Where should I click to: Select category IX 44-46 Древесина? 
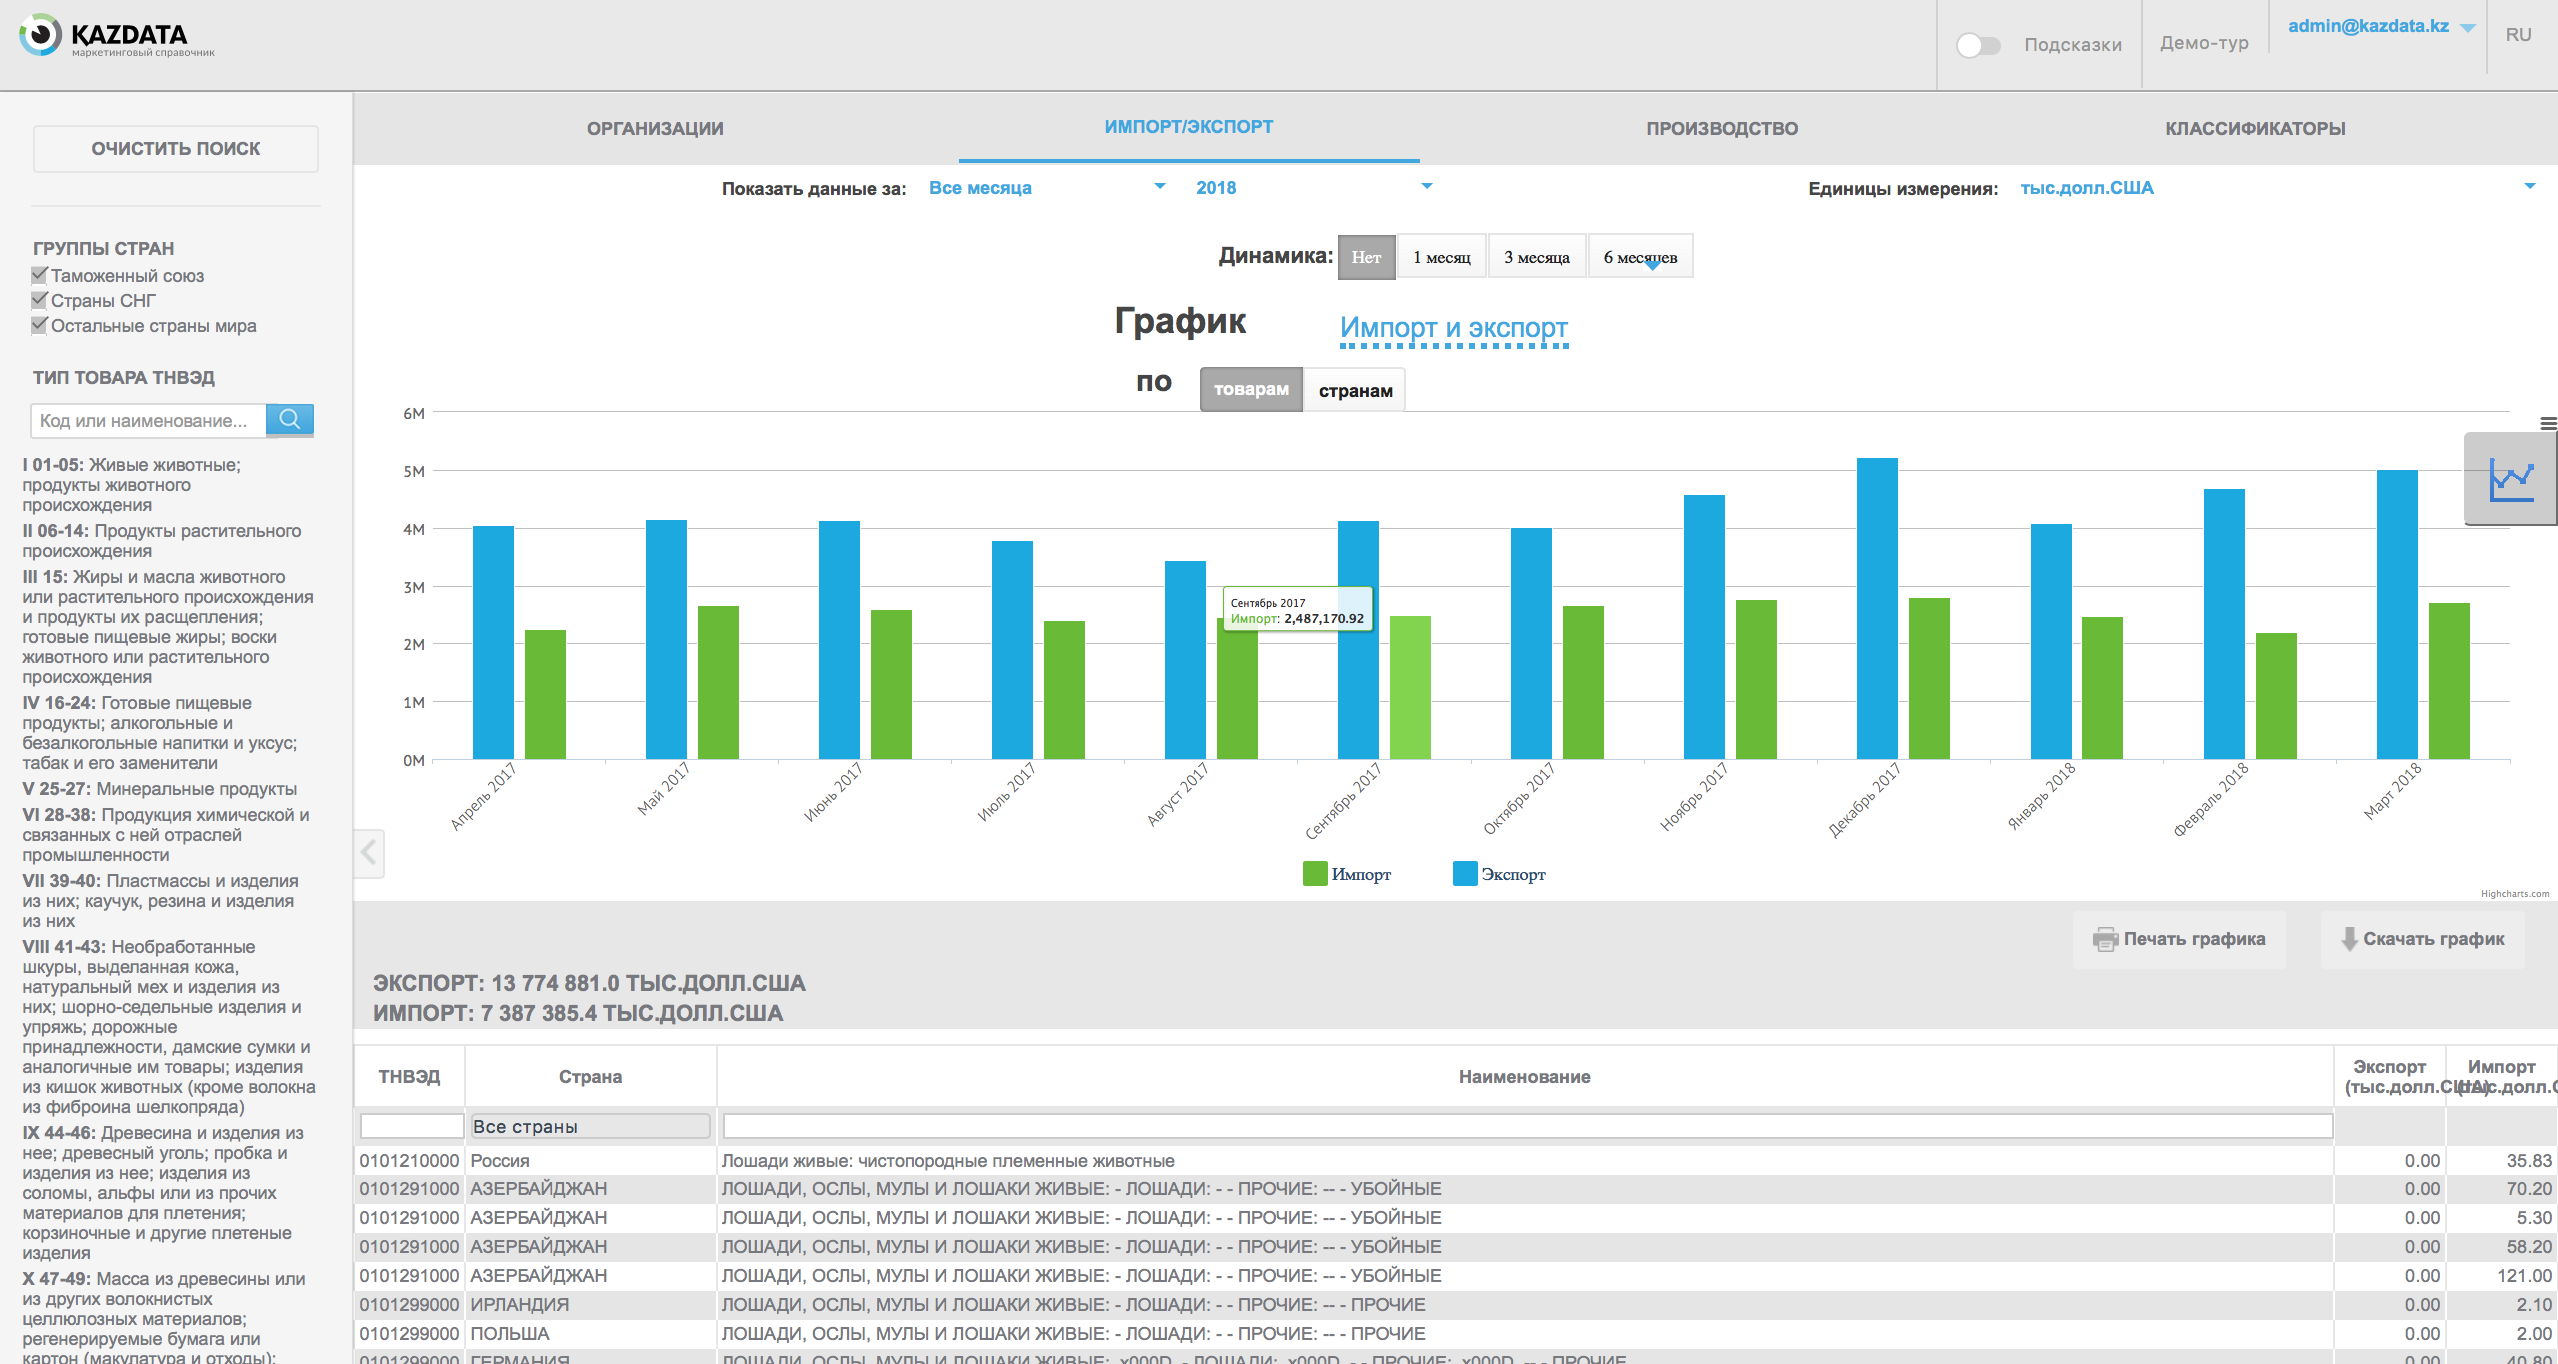163,1193
